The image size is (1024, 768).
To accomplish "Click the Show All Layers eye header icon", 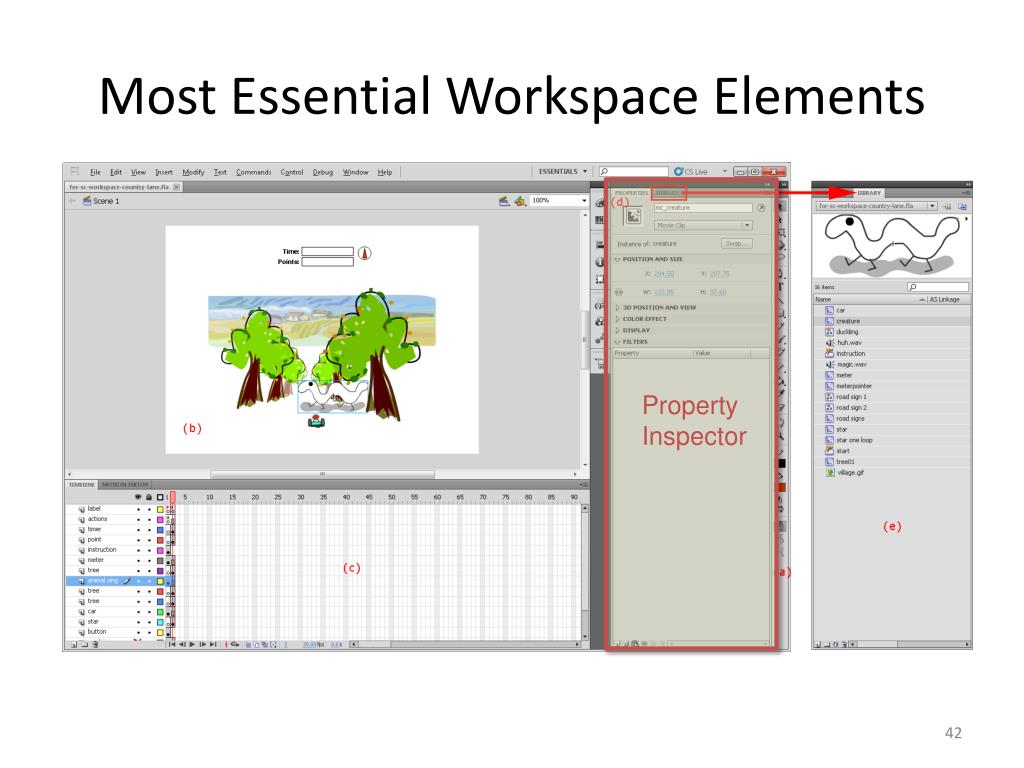I will 138,498.
